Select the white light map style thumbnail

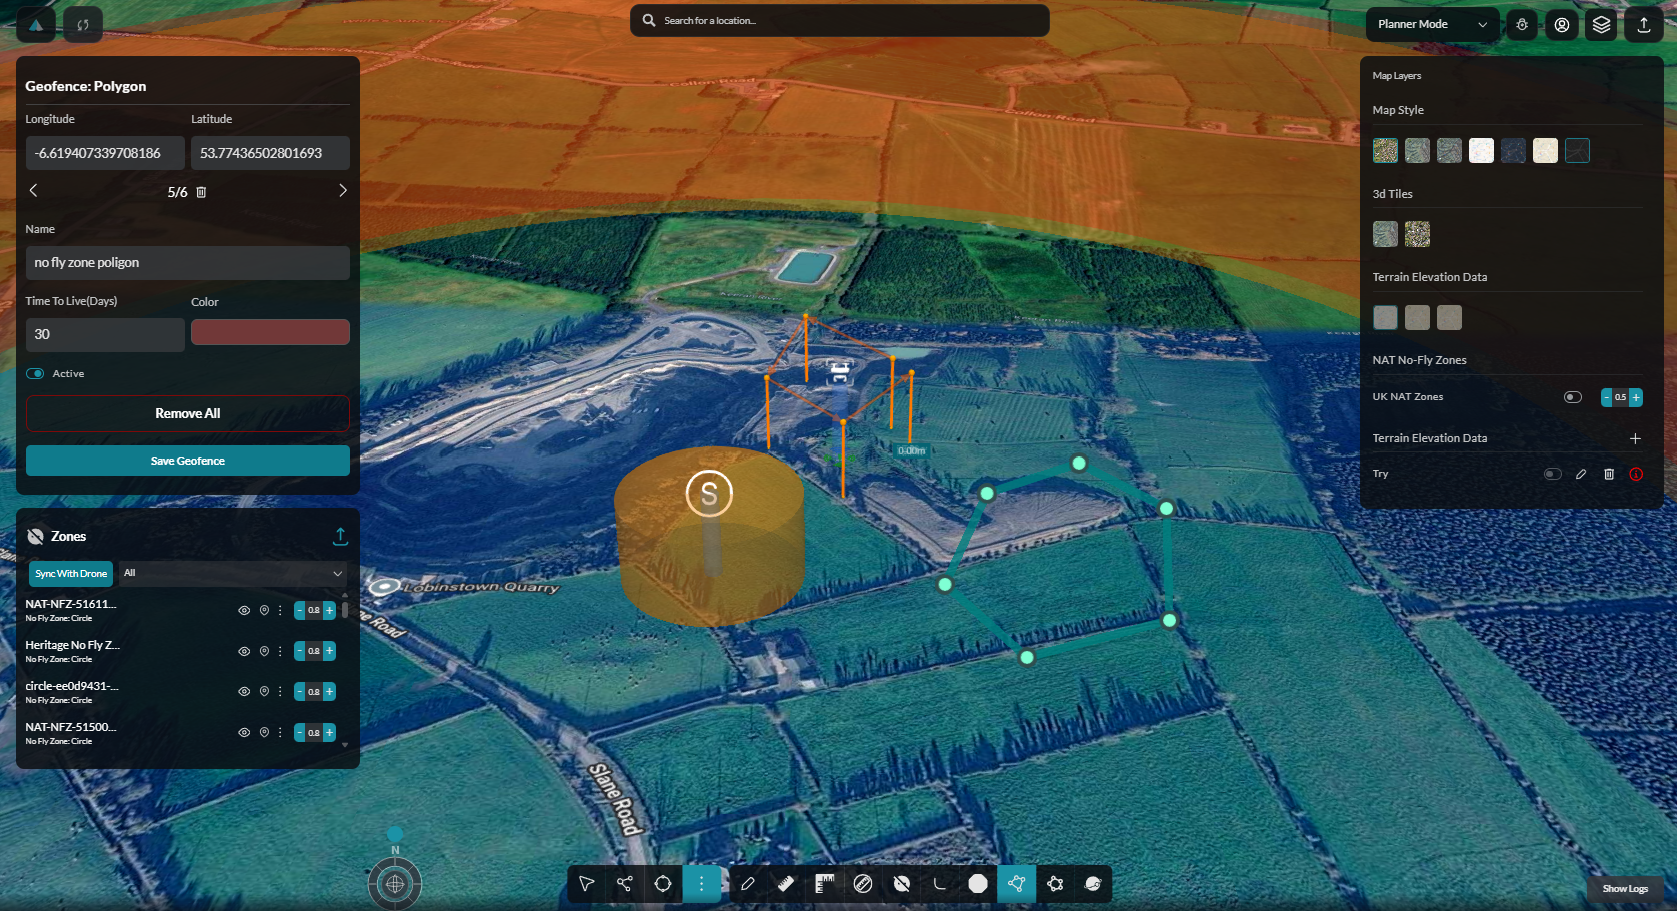[x=1481, y=151]
